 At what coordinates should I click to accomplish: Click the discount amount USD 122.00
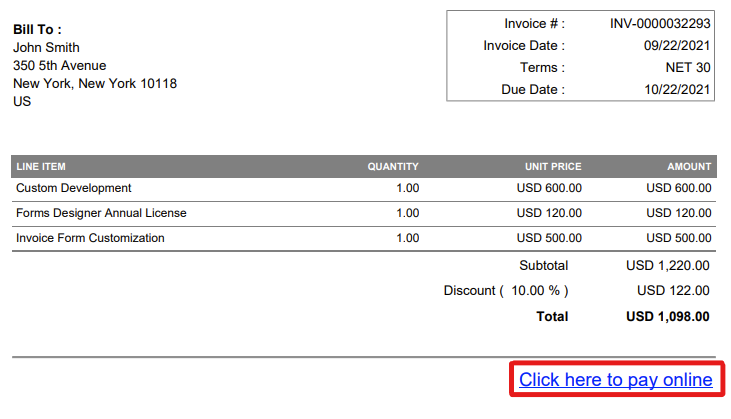click(673, 291)
